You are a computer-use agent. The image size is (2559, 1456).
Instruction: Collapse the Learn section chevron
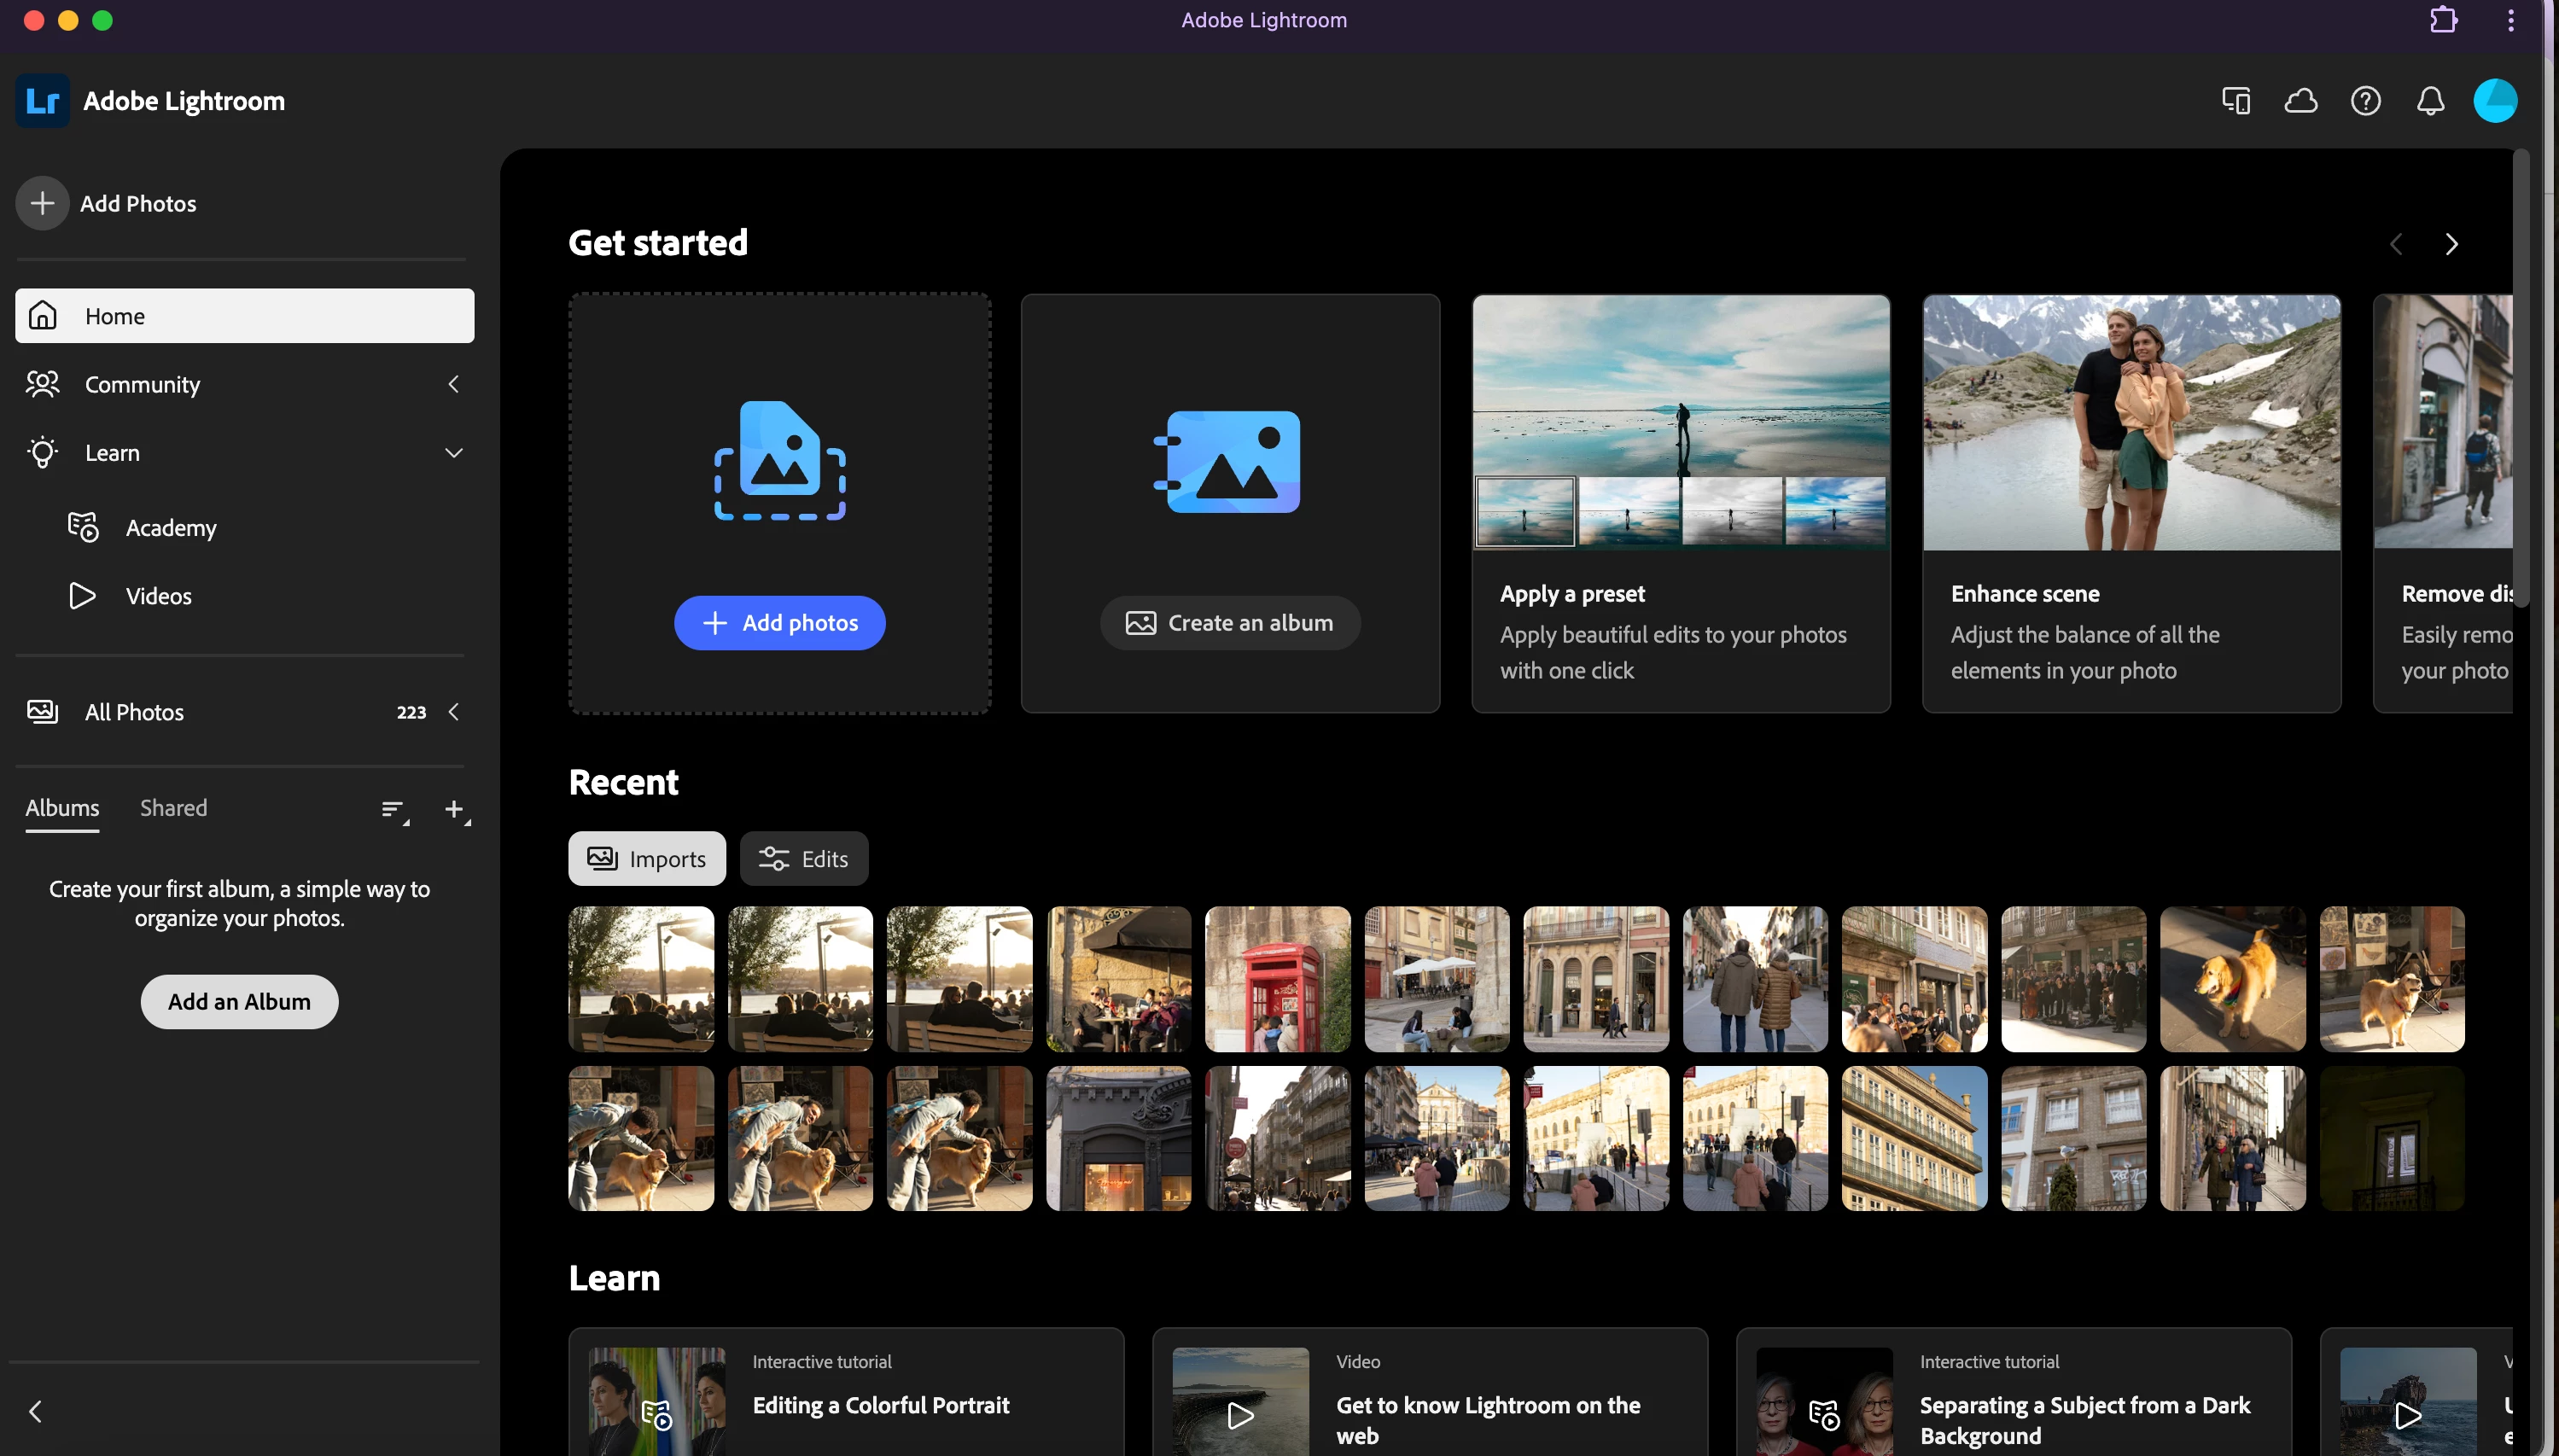pos(454,453)
